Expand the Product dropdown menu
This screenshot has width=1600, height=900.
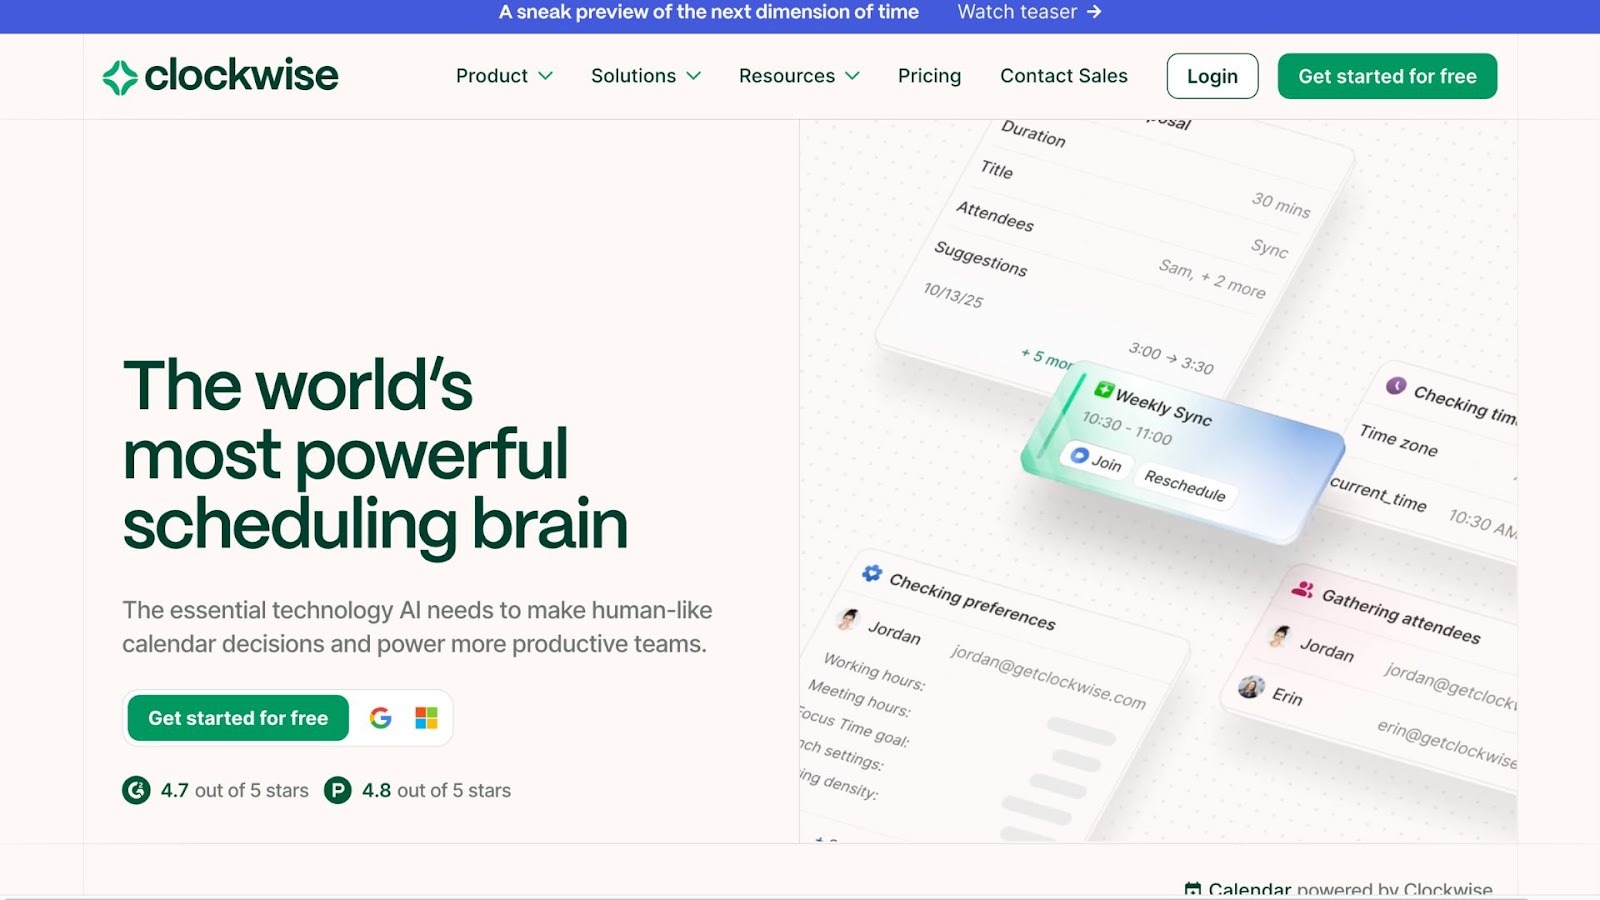503,75
